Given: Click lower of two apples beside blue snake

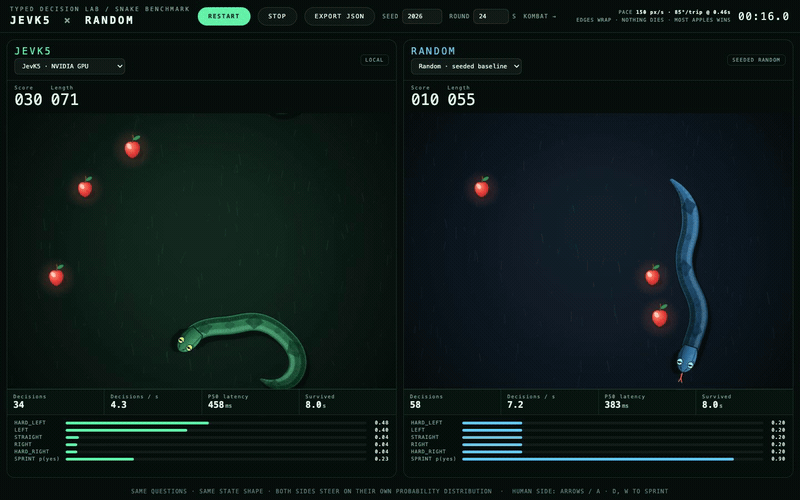Looking at the screenshot, I should [x=660, y=316].
